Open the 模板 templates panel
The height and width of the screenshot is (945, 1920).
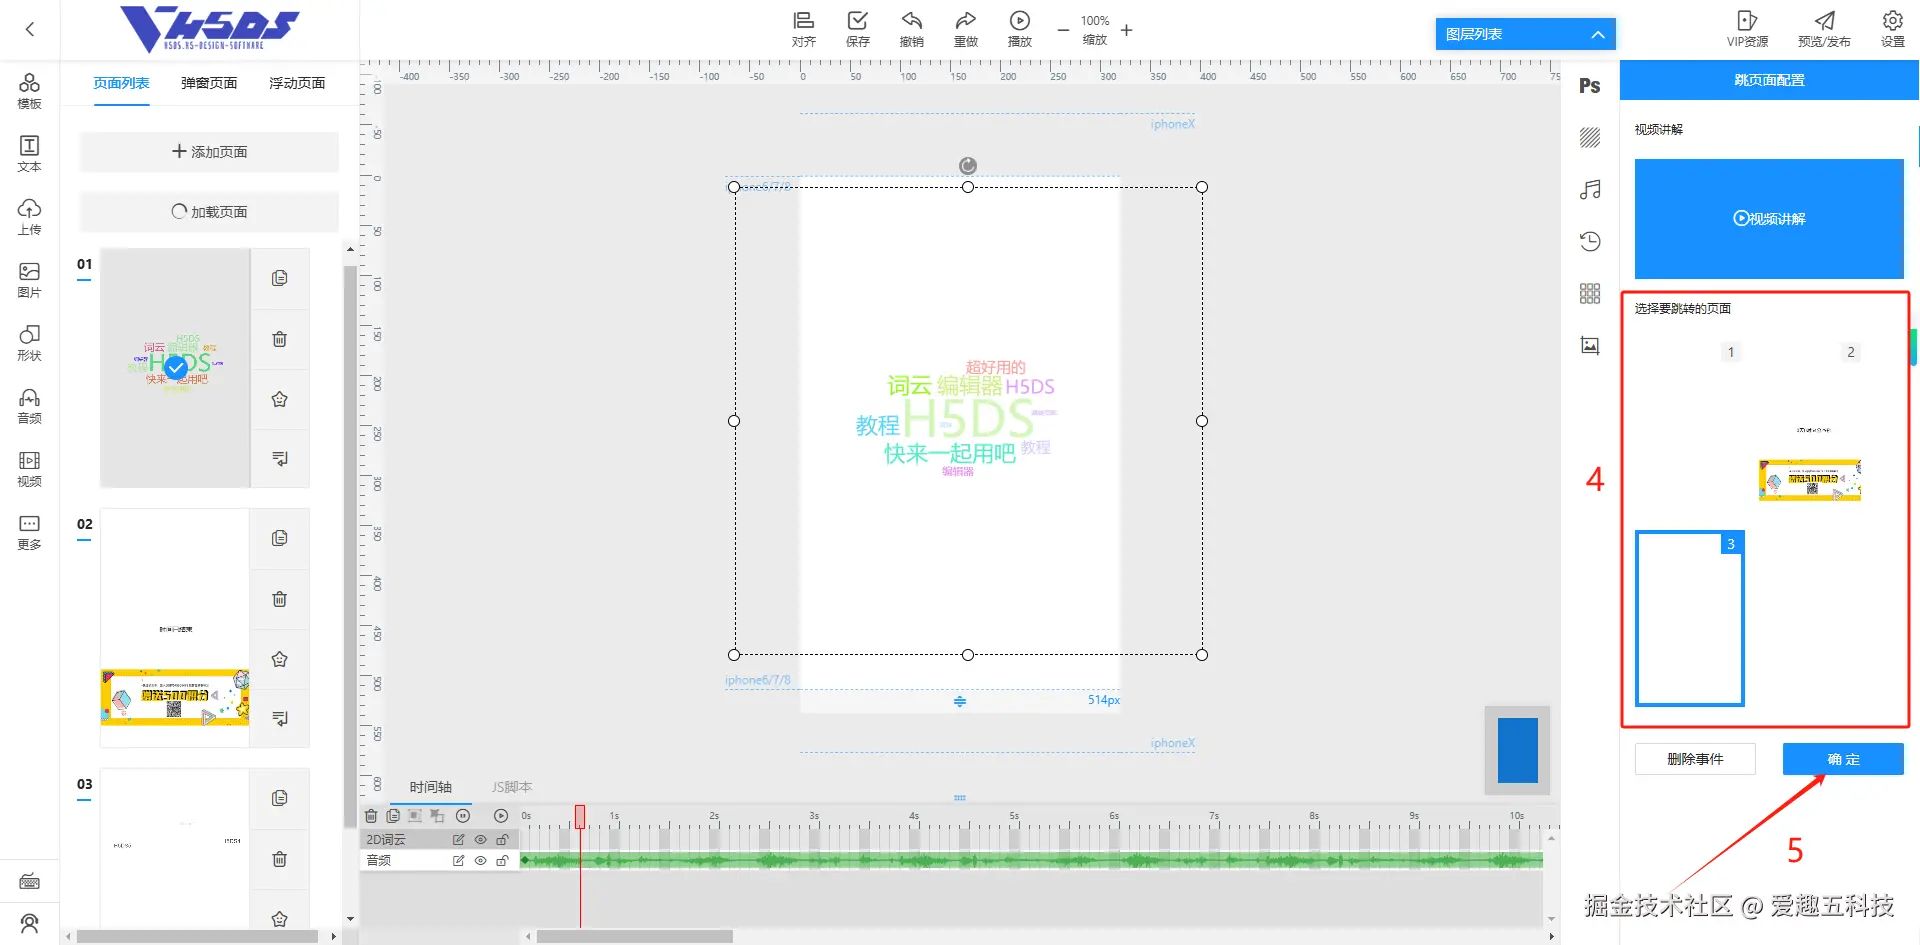(x=30, y=91)
